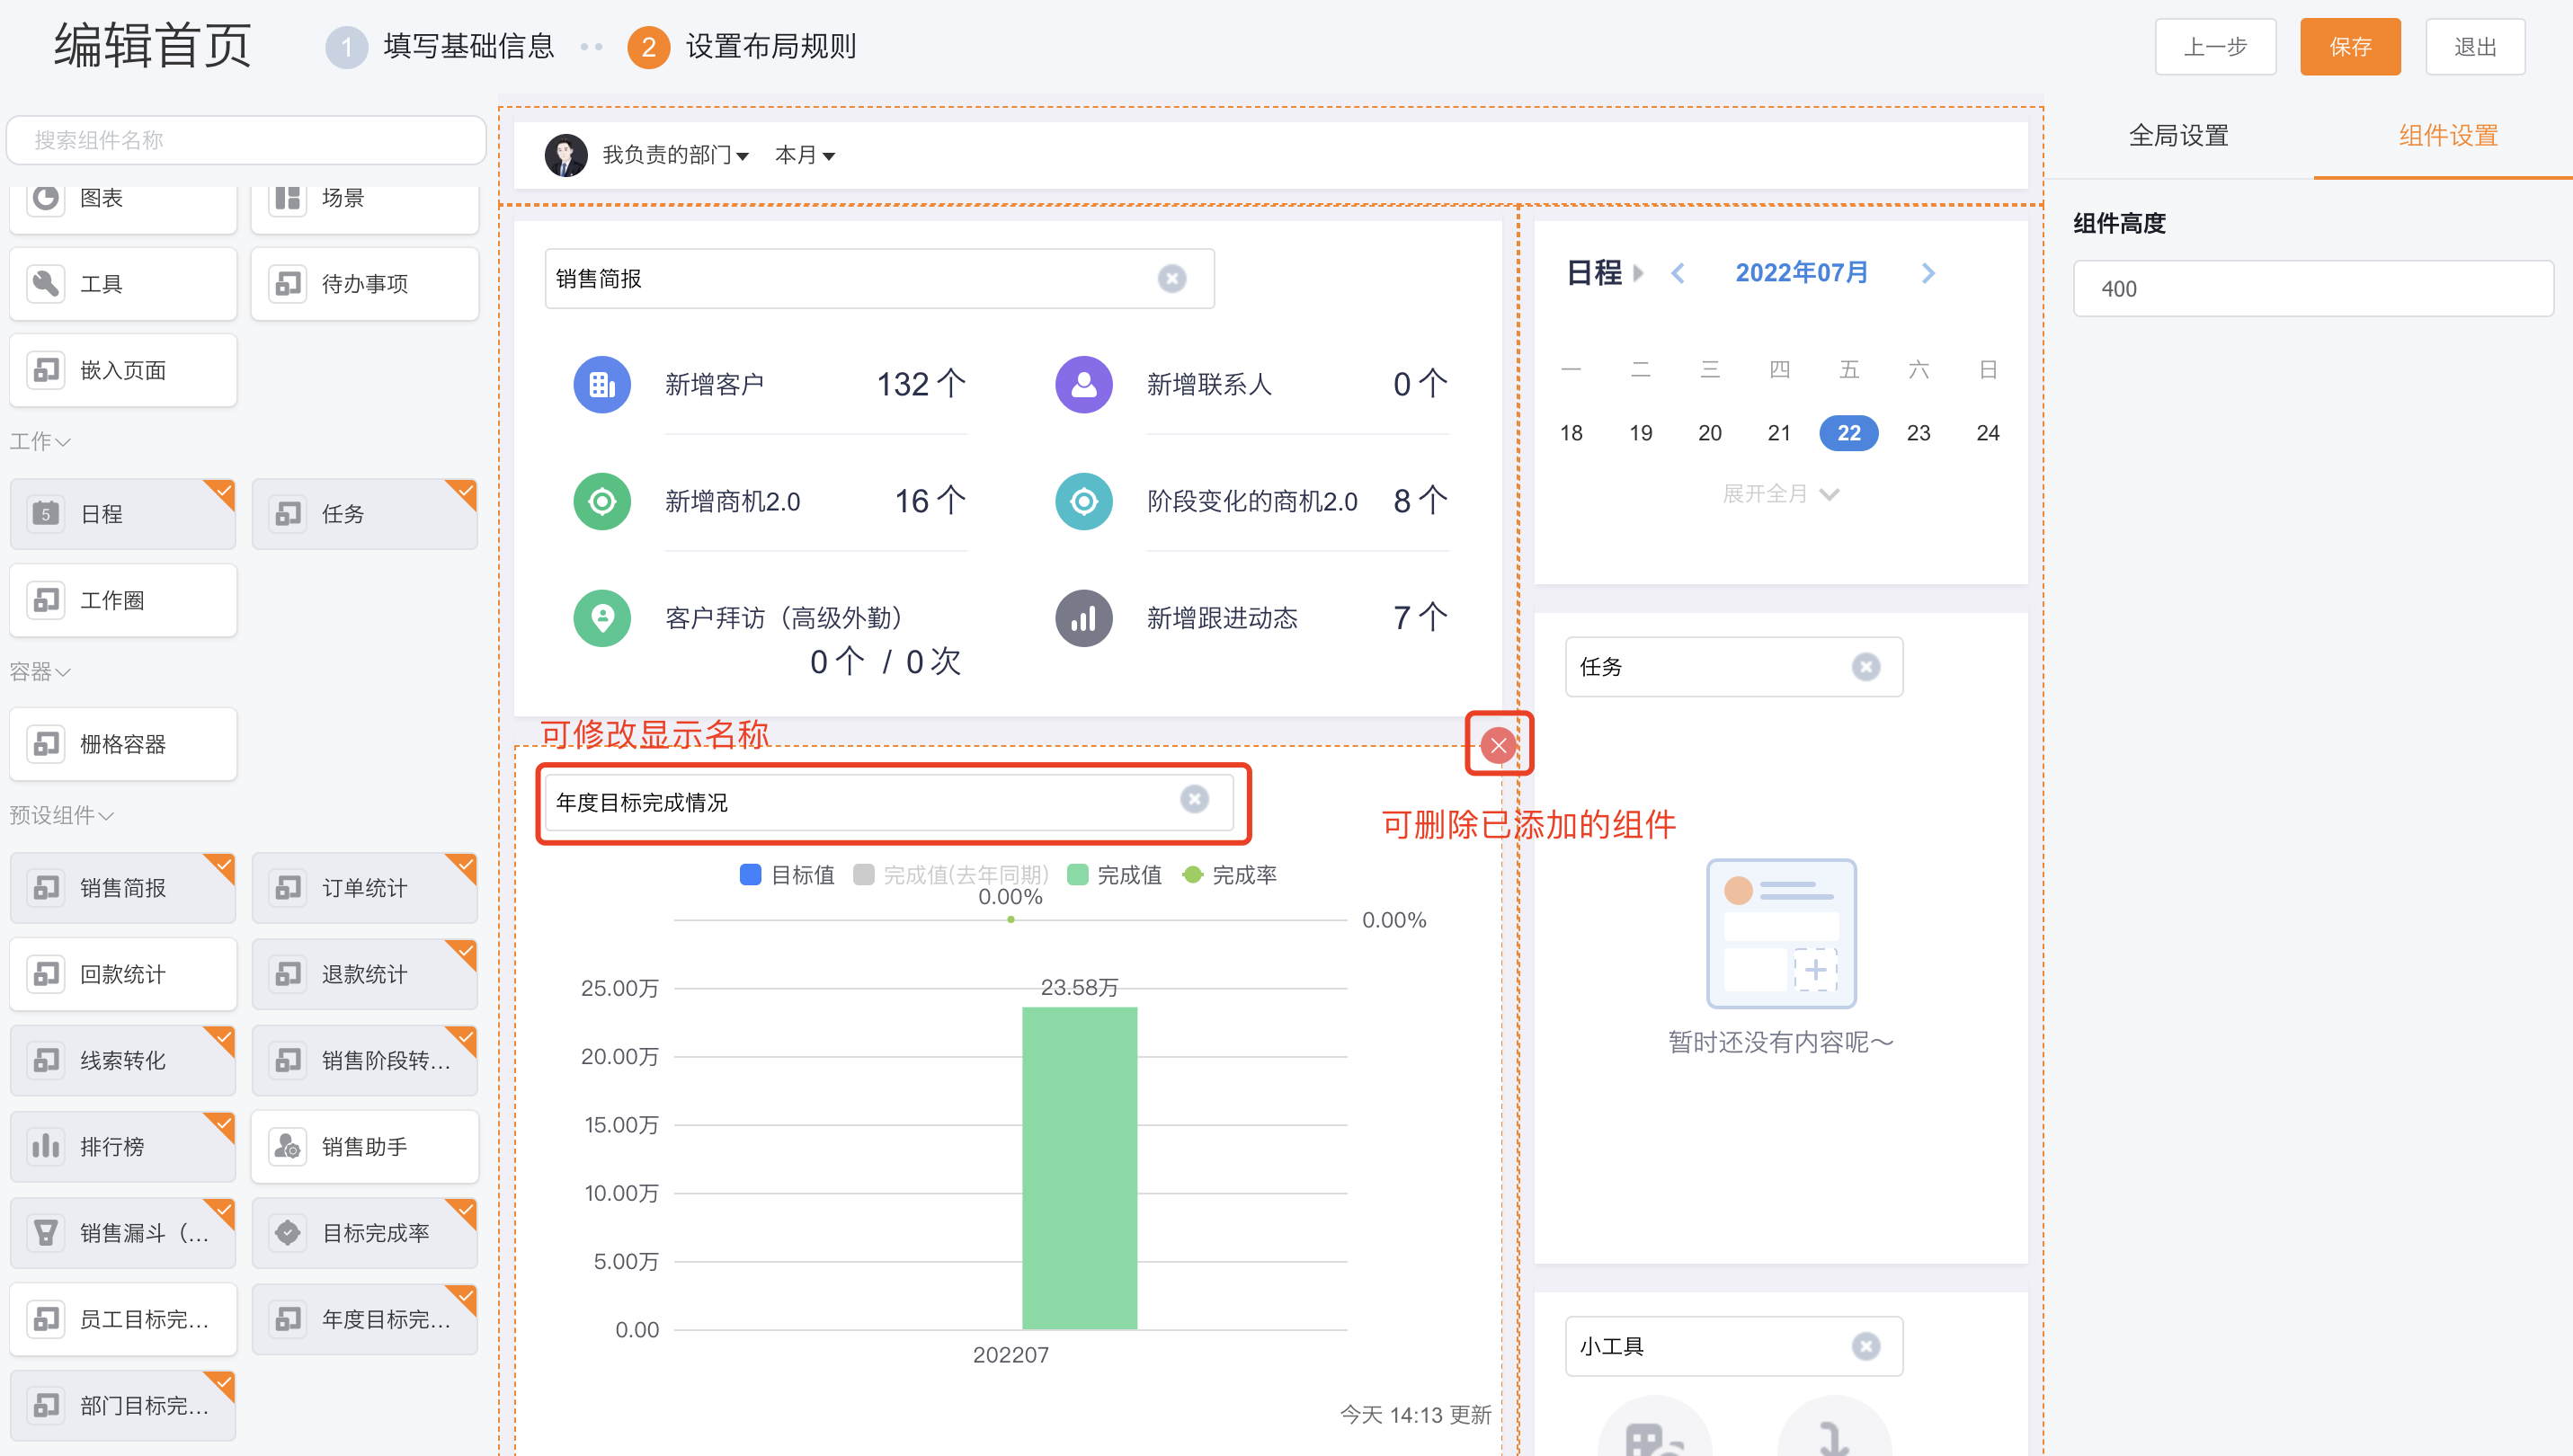This screenshot has width=2573, height=1456.
Task: Click the 员工目标完成 component tile
Action: pos(123,1319)
